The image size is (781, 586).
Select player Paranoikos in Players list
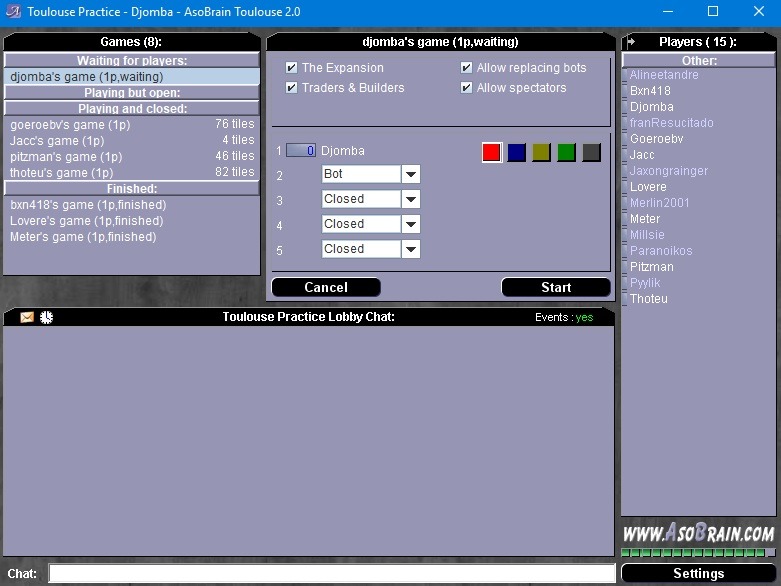661,250
